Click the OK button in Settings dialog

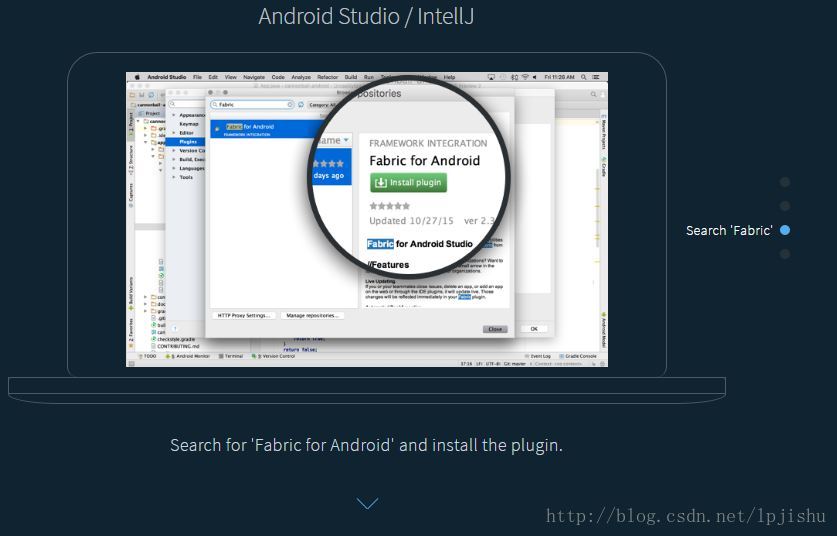click(x=534, y=329)
